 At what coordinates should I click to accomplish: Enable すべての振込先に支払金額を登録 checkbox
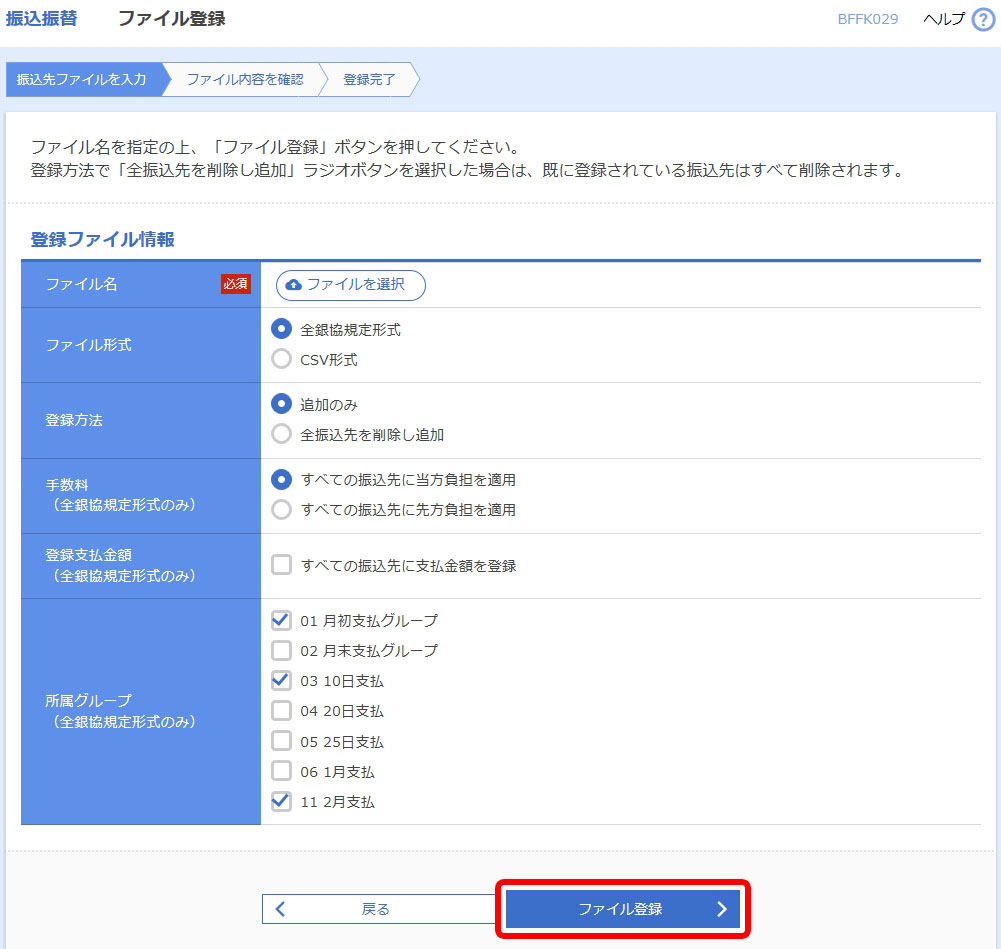(x=282, y=566)
